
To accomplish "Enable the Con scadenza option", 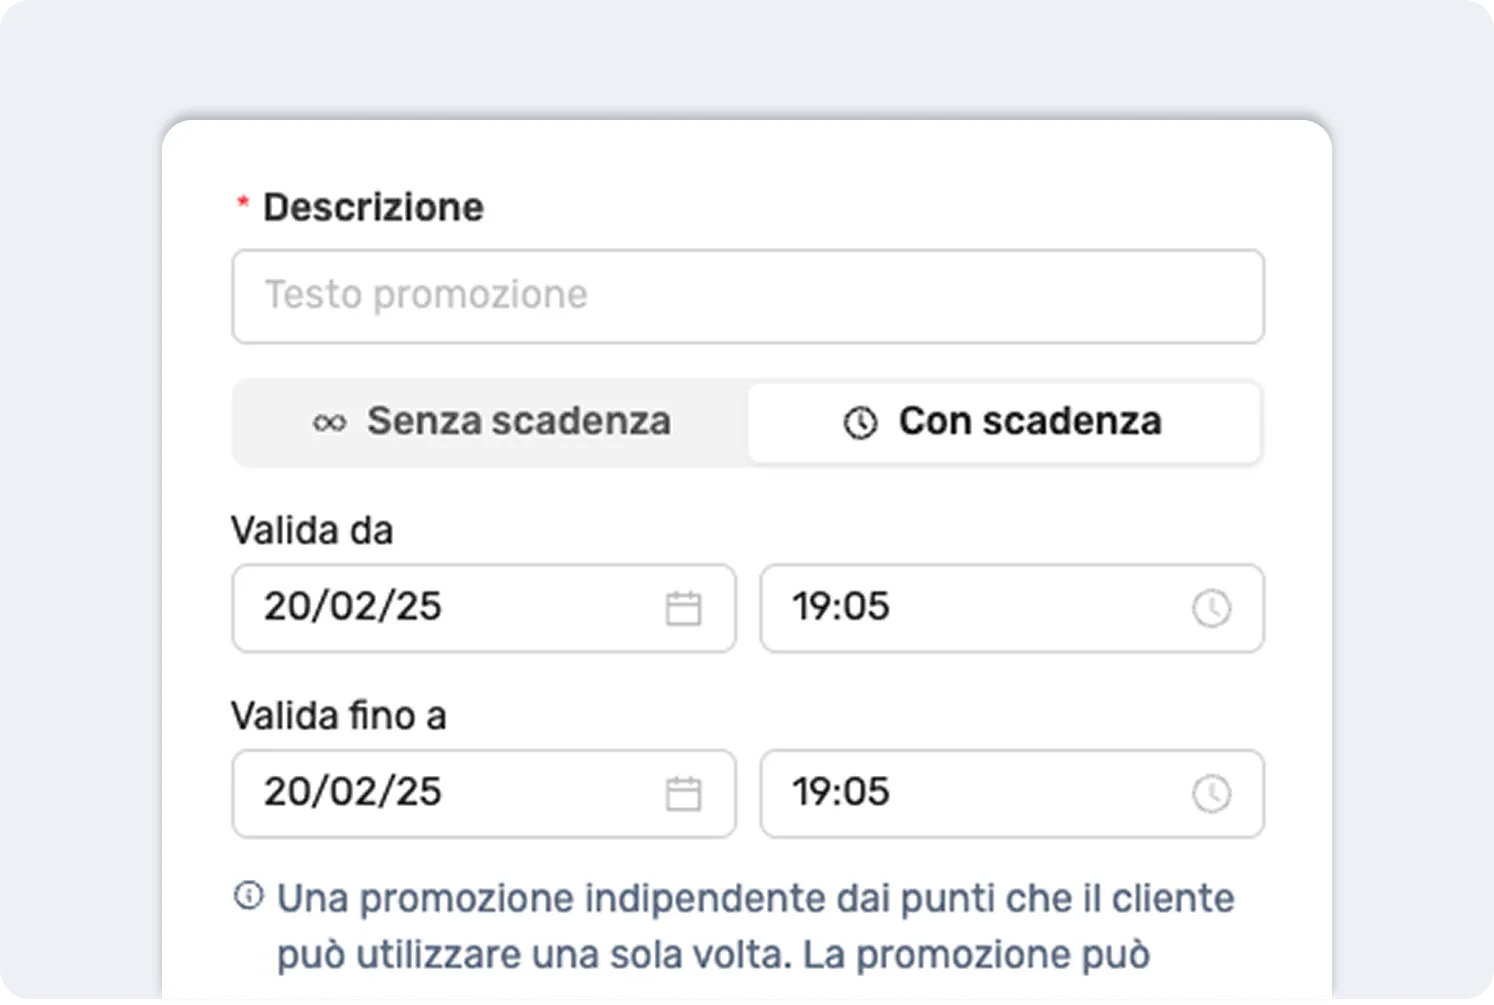I will click(1004, 421).
